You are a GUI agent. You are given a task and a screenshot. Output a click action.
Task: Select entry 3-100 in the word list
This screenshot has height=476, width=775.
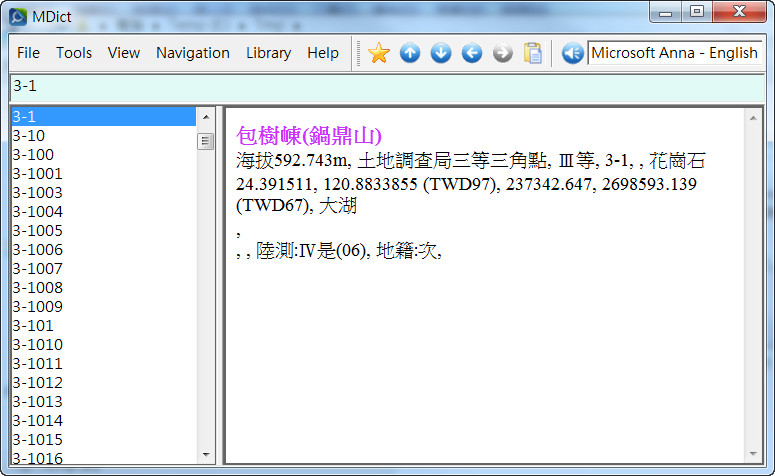click(34, 155)
